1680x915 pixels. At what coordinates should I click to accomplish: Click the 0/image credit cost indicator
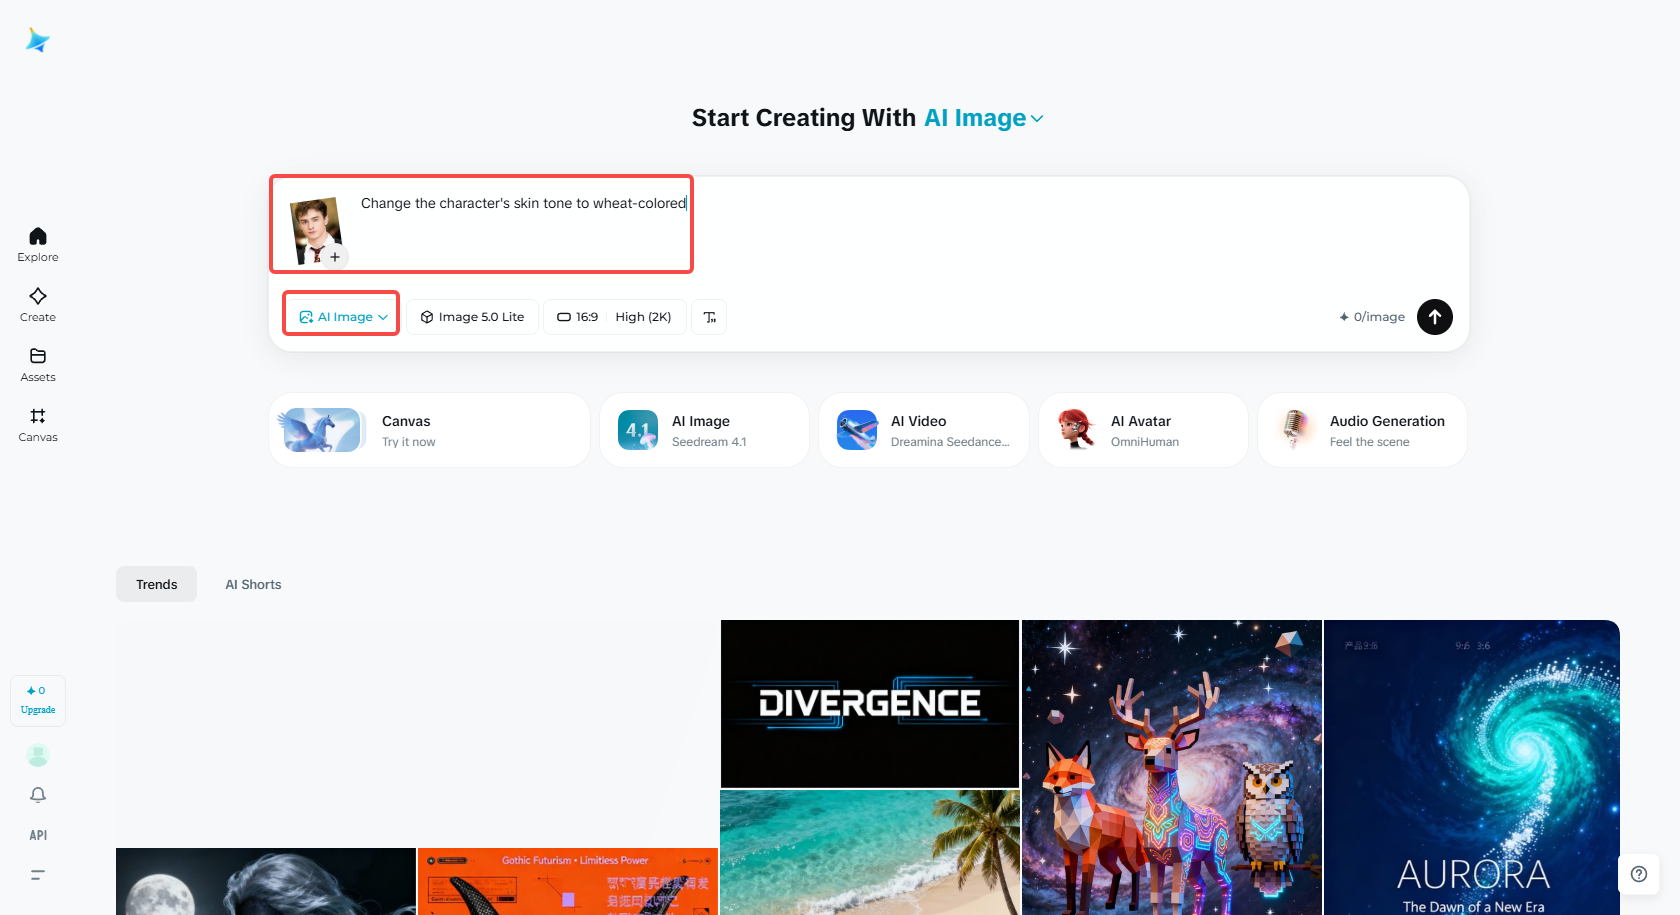[1372, 317]
